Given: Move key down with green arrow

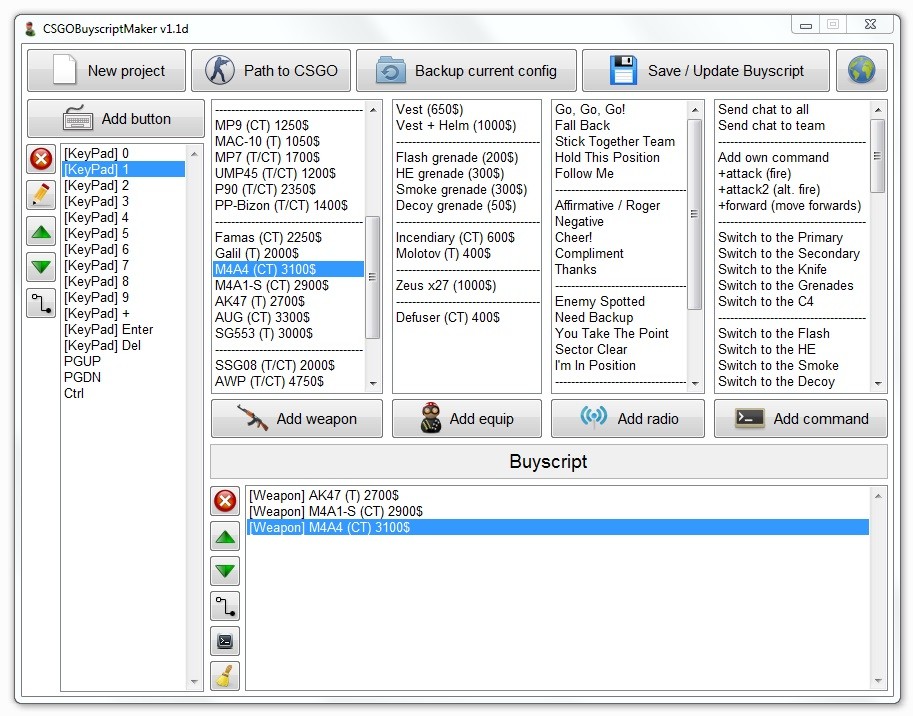Looking at the screenshot, I should (x=41, y=268).
